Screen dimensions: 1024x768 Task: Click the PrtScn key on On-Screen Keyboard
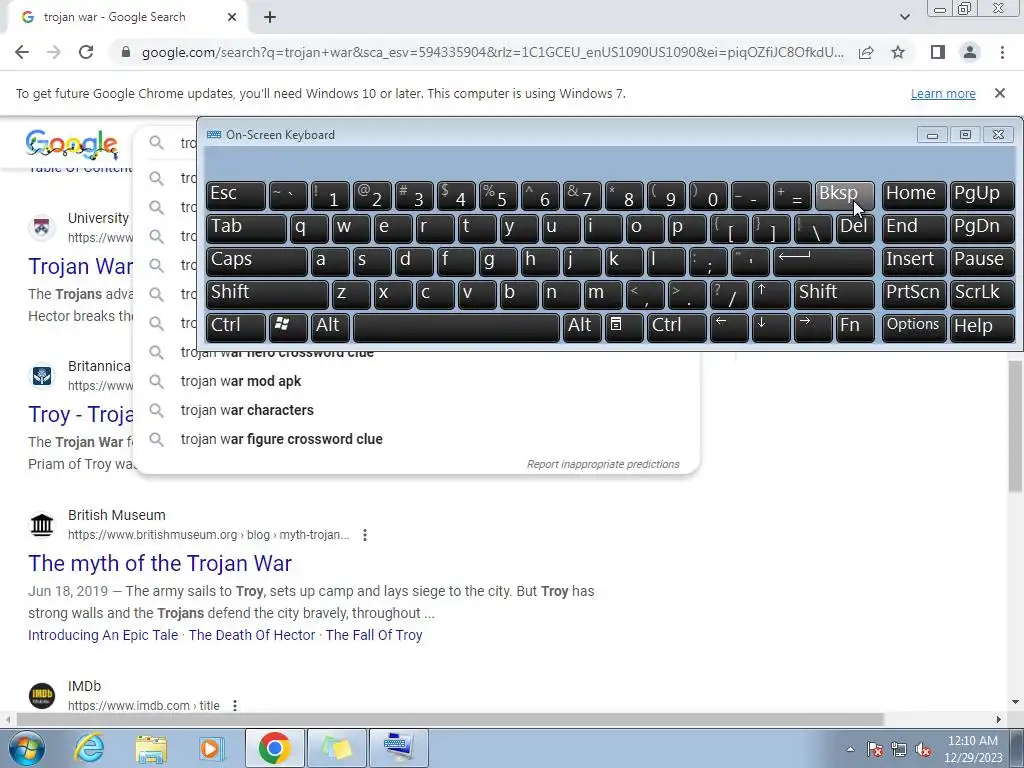pos(914,294)
